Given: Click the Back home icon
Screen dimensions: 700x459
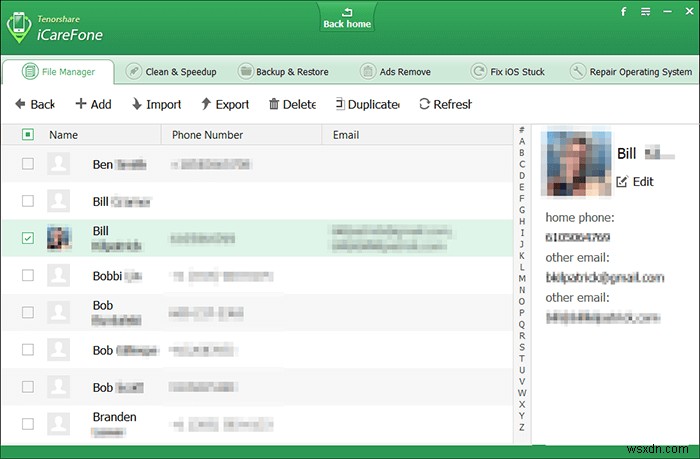Looking at the screenshot, I should 347,12.
